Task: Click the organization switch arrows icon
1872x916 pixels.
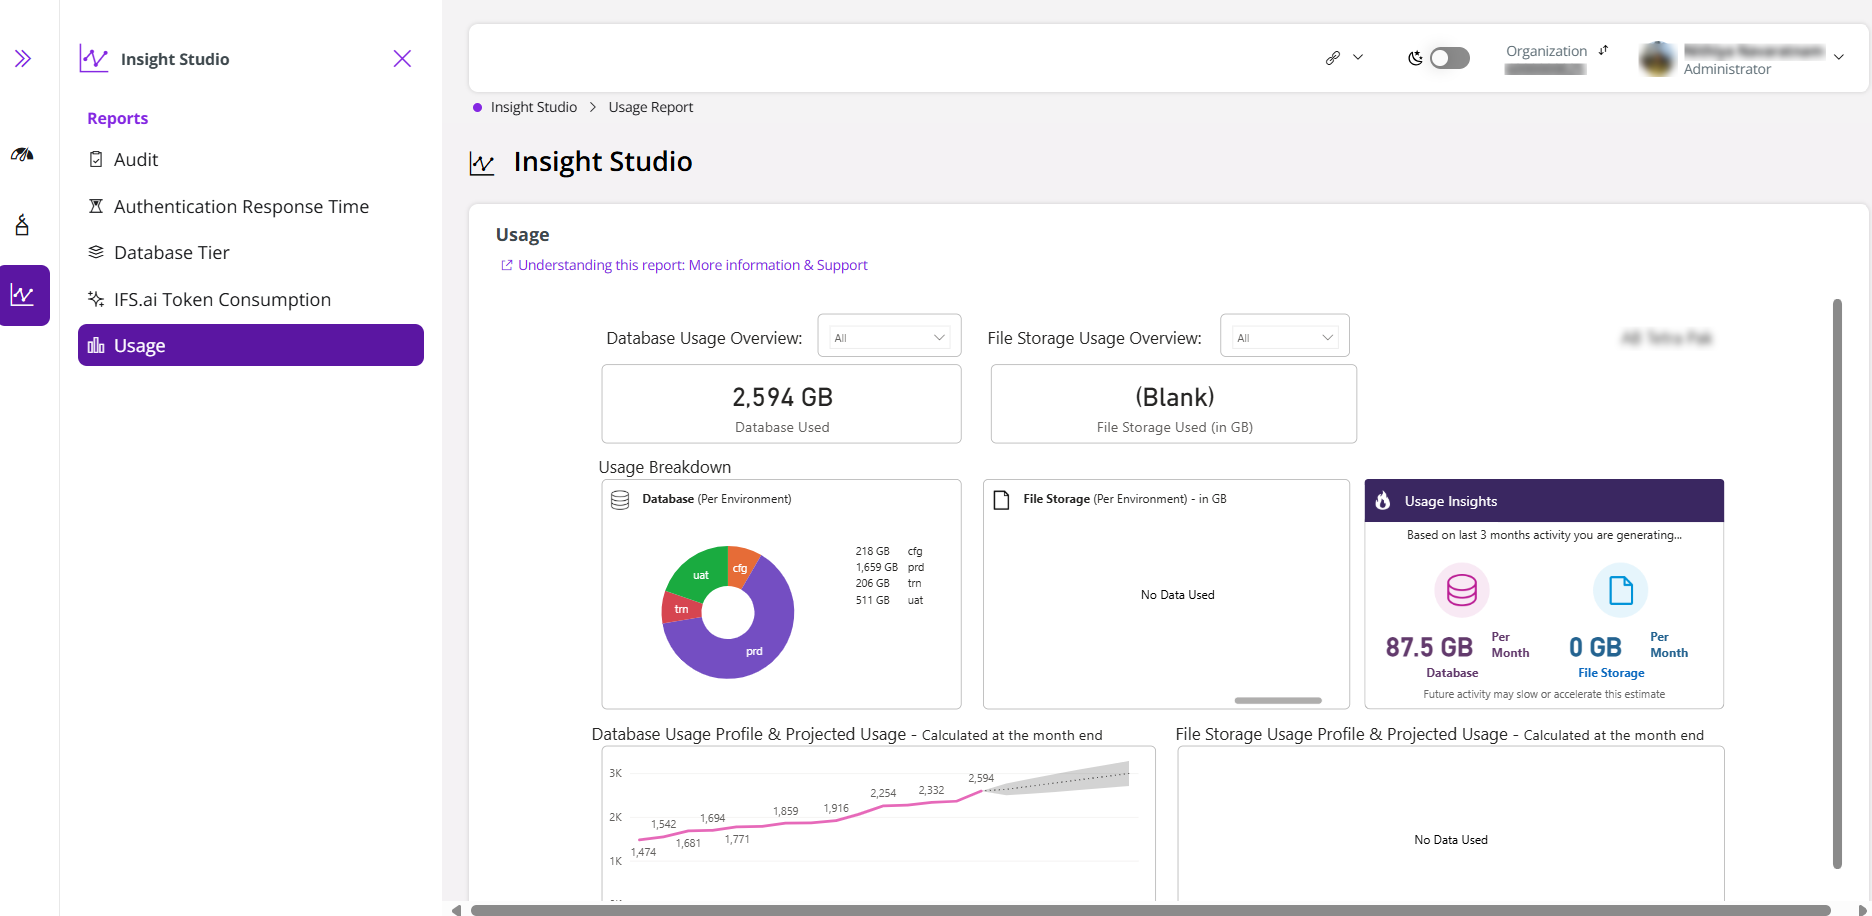Action: 1603,50
